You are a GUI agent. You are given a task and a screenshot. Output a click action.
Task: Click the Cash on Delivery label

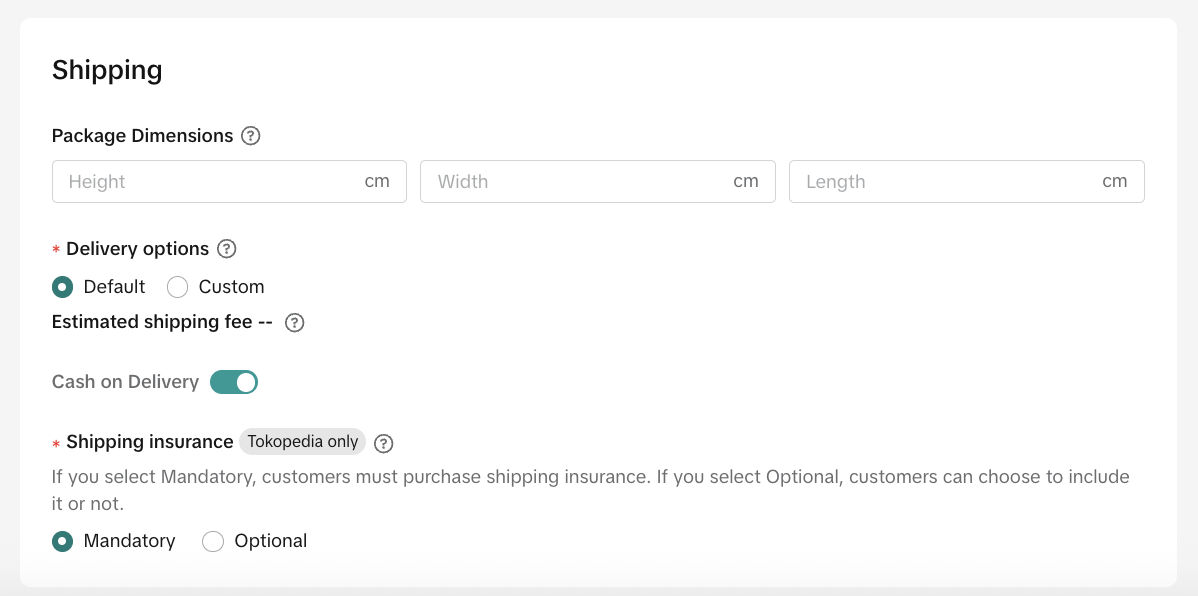[125, 382]
